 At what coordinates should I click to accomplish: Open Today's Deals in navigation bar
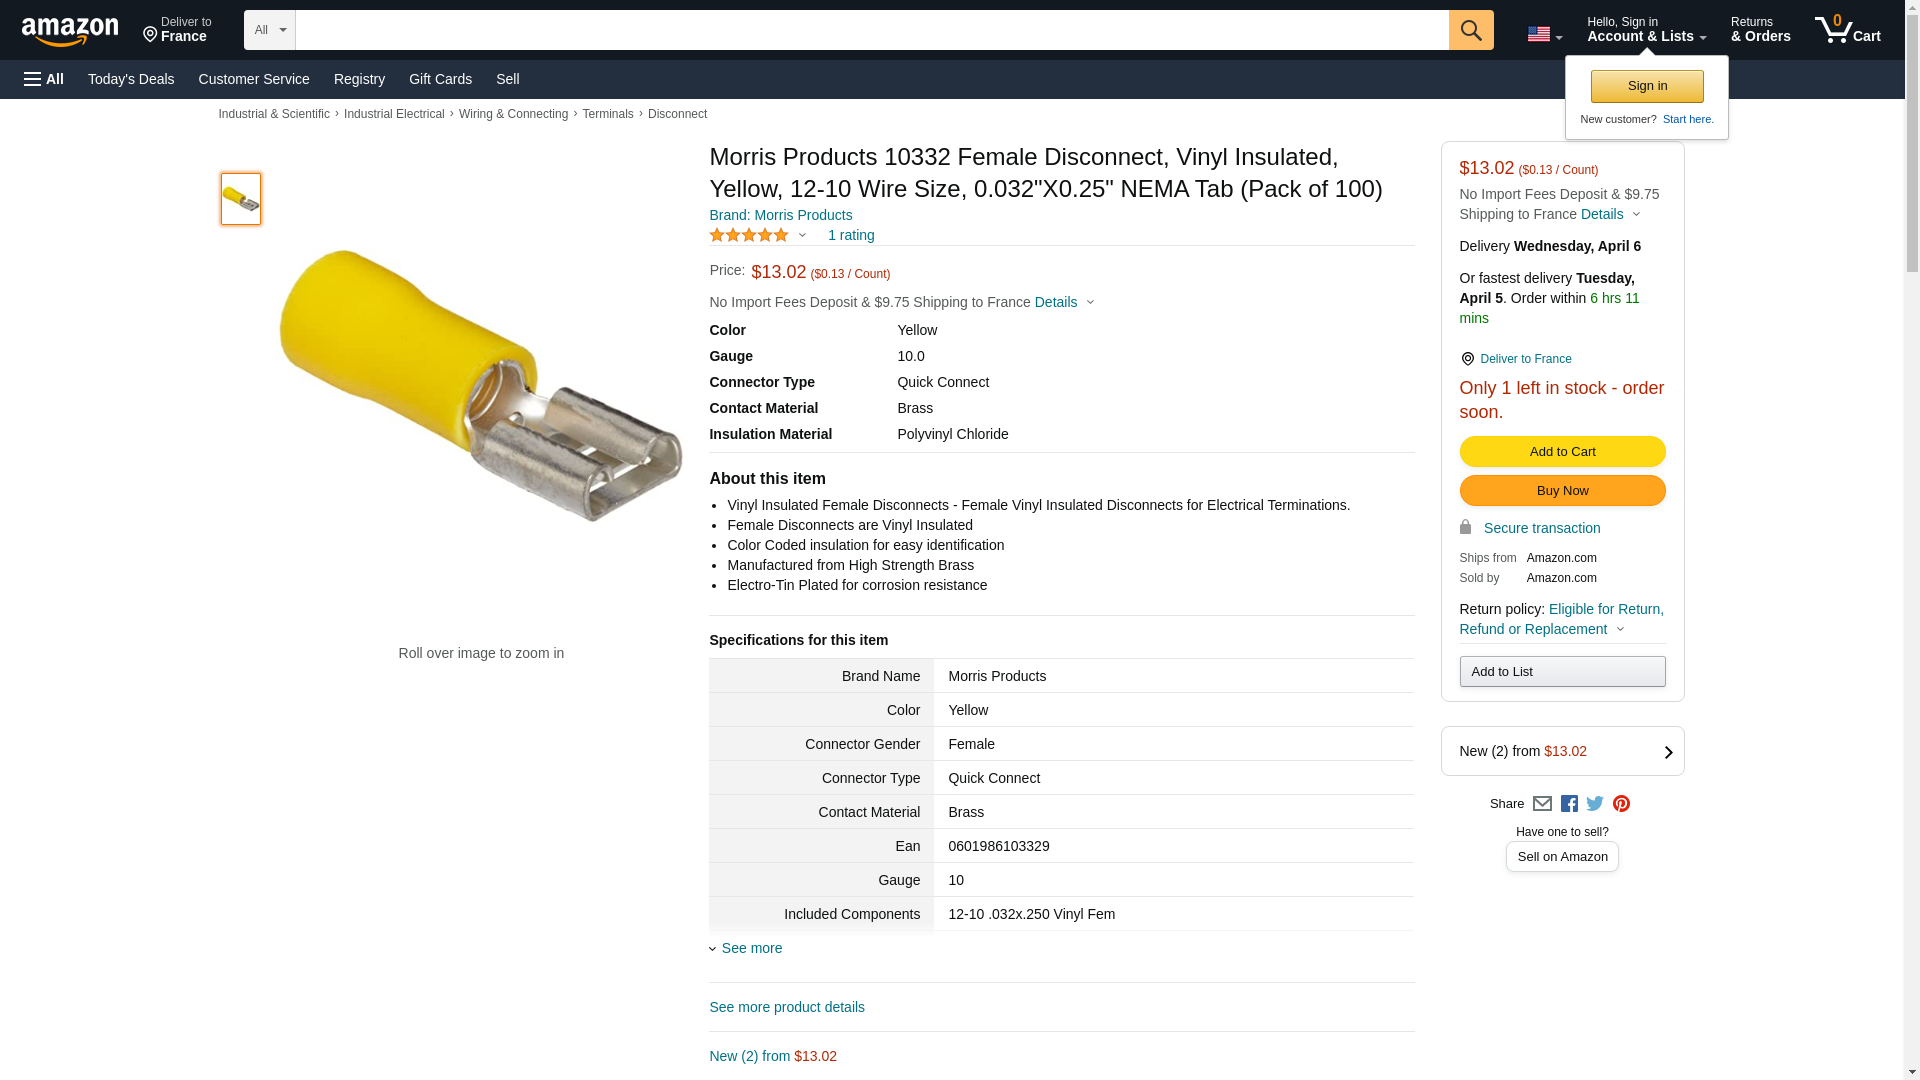(x=131, y=79)
